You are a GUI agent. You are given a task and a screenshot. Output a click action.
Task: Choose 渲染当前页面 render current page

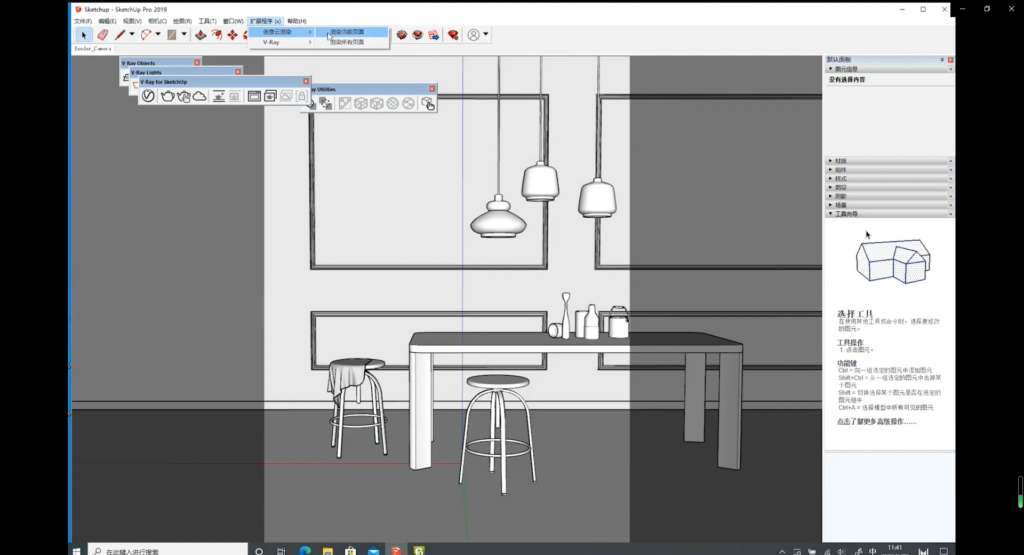click(352, 31)
